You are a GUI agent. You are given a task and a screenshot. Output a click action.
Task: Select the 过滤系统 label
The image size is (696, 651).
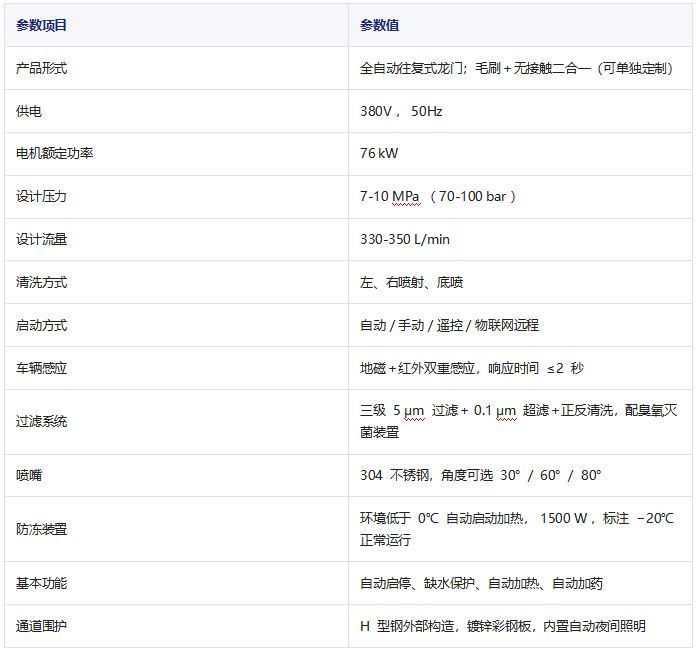tap(41, 422)
